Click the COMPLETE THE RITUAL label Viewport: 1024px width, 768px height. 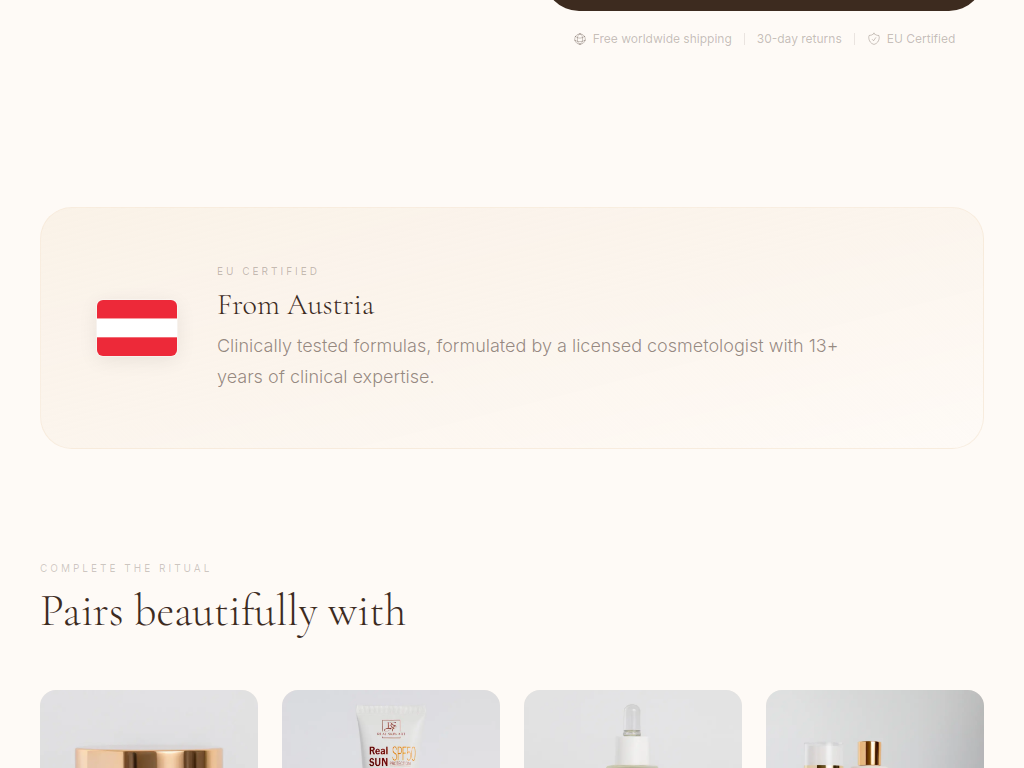(125, 568)
